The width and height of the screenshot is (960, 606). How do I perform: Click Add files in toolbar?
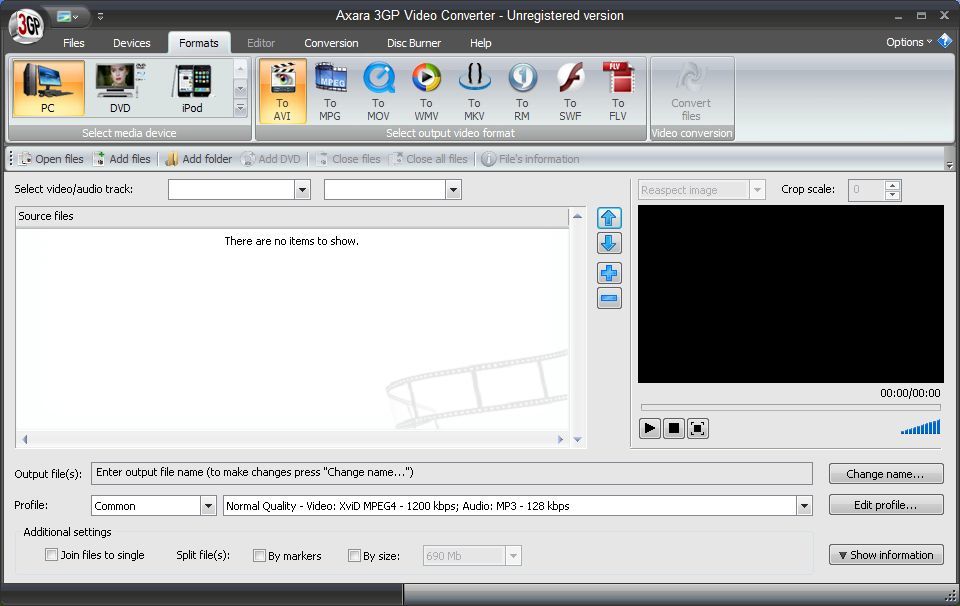(121, 159)
